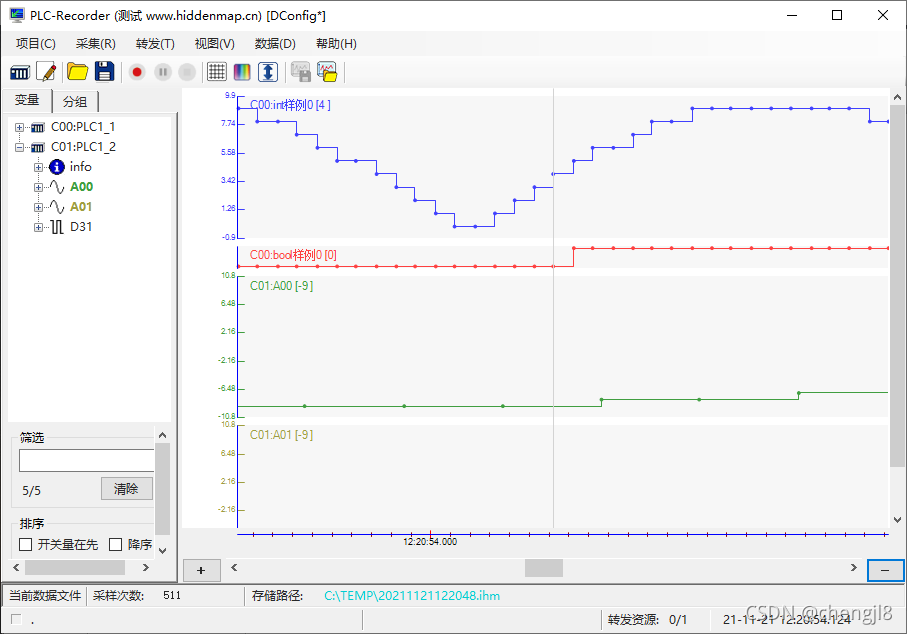The height and width of the screenshot is (634, 907).
Task: Open the 采集(R) menu
Action: point(95,44)
